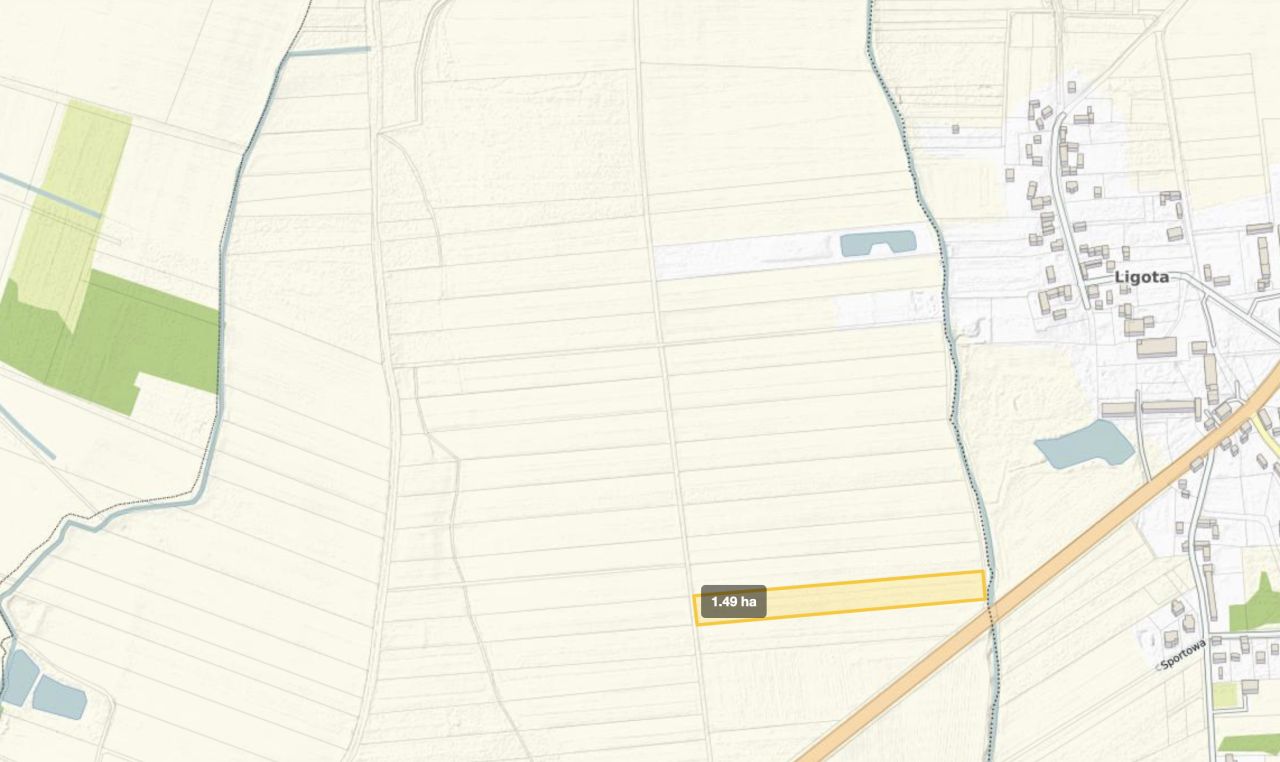Select the long narrow building near the orange road
The height and width of the screenshot is (762, 1280).
pos(1170,408)
